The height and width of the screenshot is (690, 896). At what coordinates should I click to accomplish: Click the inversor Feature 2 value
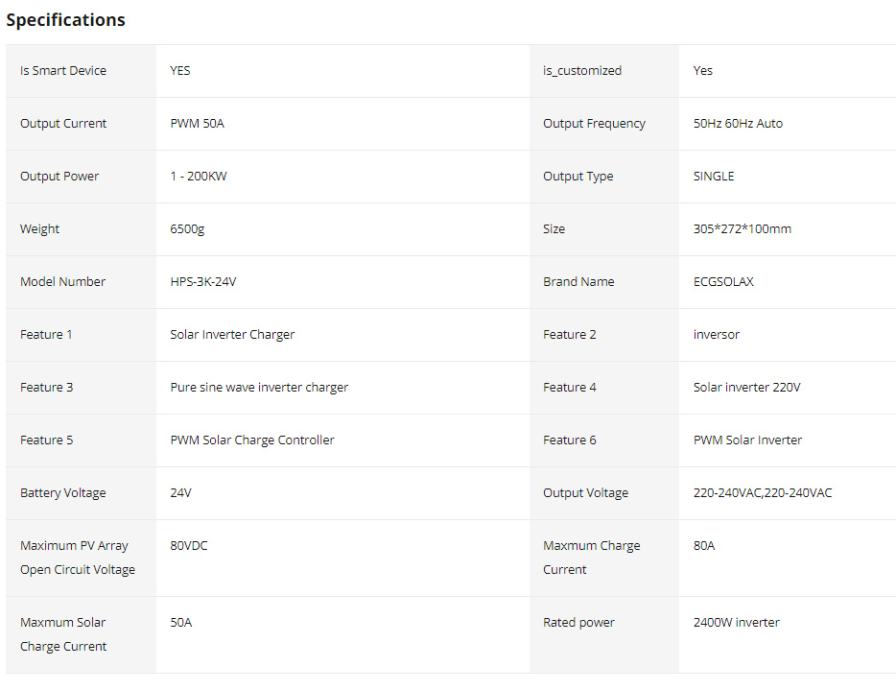click(x=718, y=335)
